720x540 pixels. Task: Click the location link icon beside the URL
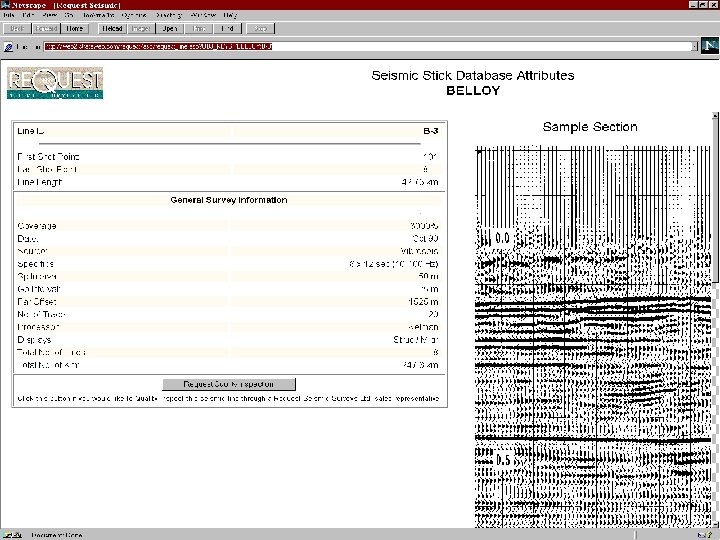coord(8,47)
